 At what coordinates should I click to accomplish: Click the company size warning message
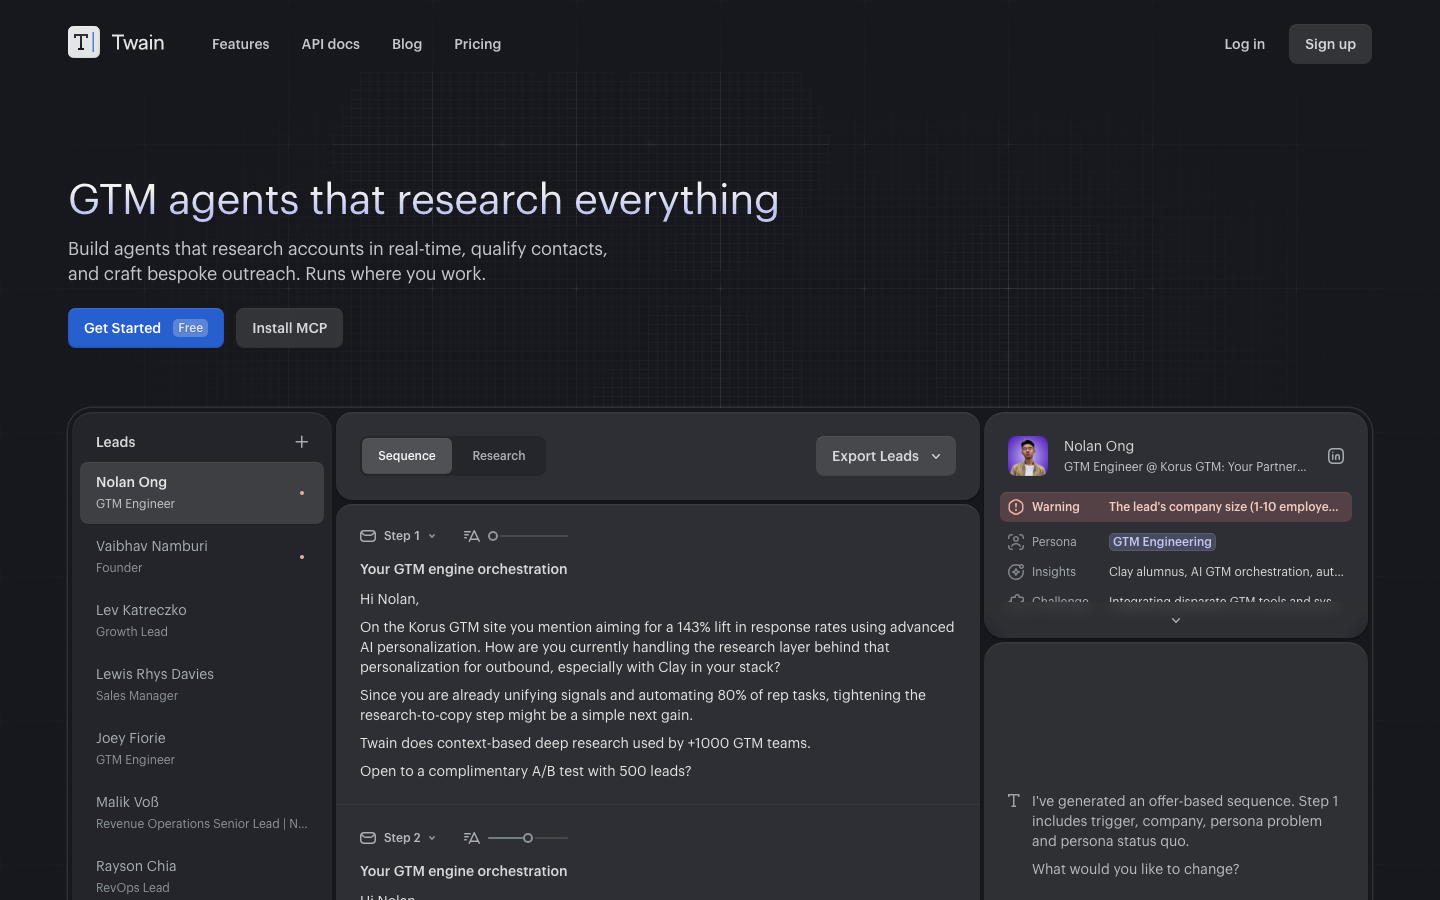pos(1223,507)
